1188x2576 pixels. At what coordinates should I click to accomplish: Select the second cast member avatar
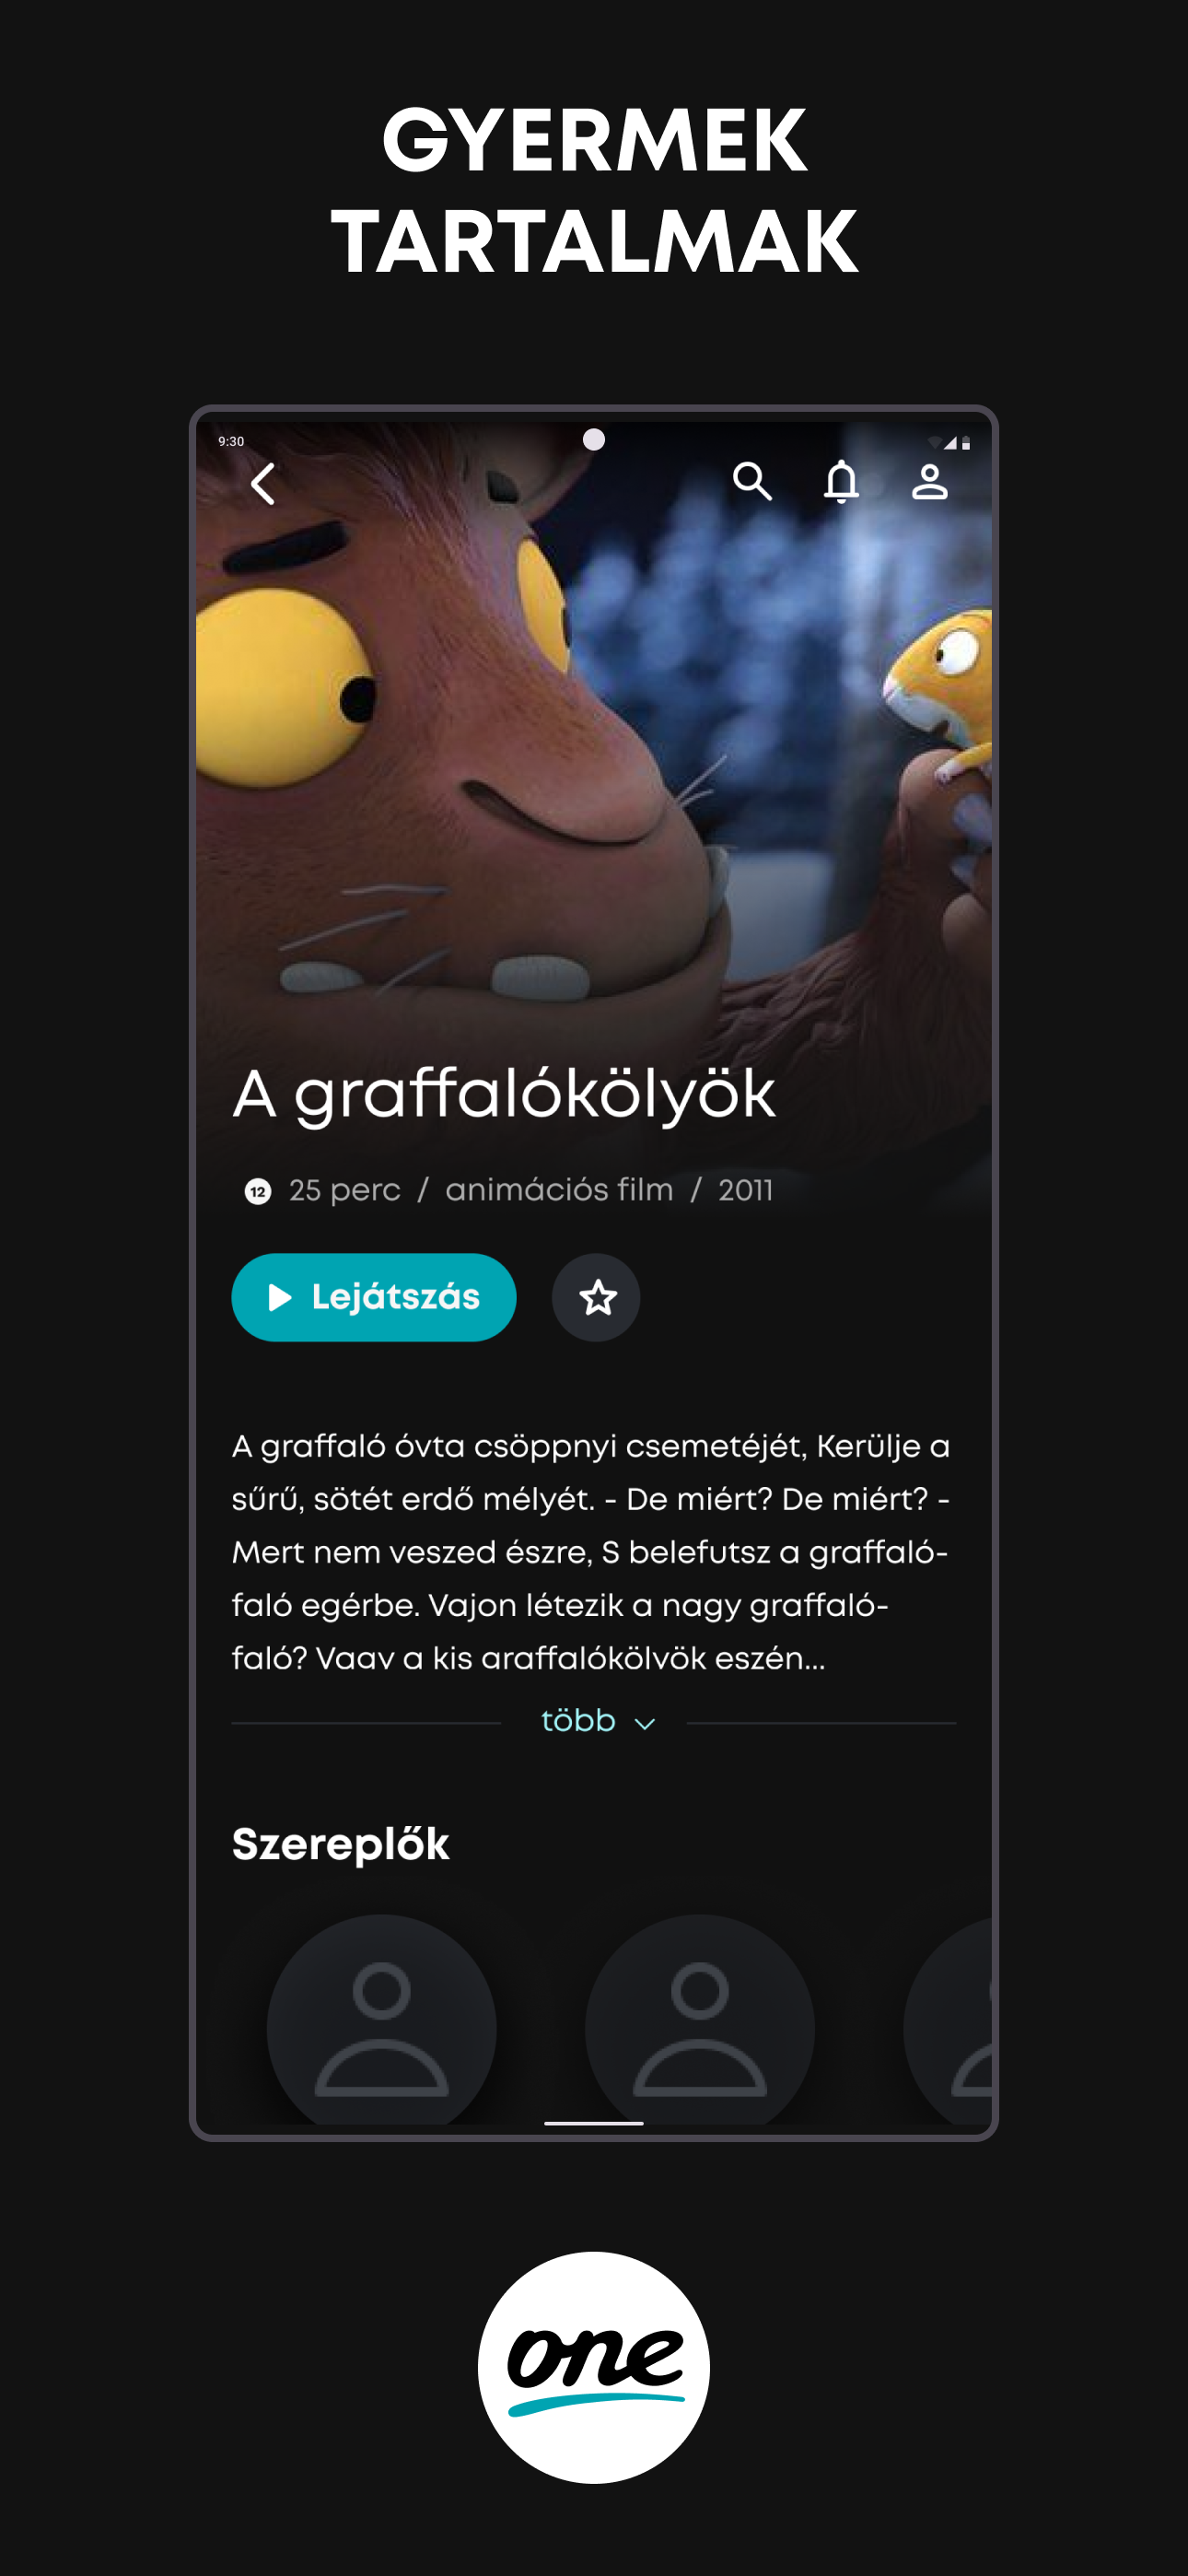coord(699,2020)
